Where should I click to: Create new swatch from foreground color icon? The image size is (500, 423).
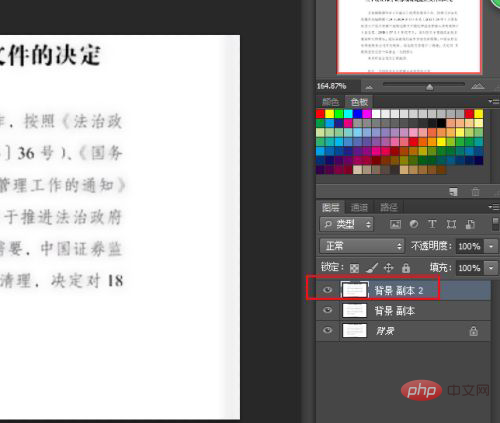click(x=453, y=191)
